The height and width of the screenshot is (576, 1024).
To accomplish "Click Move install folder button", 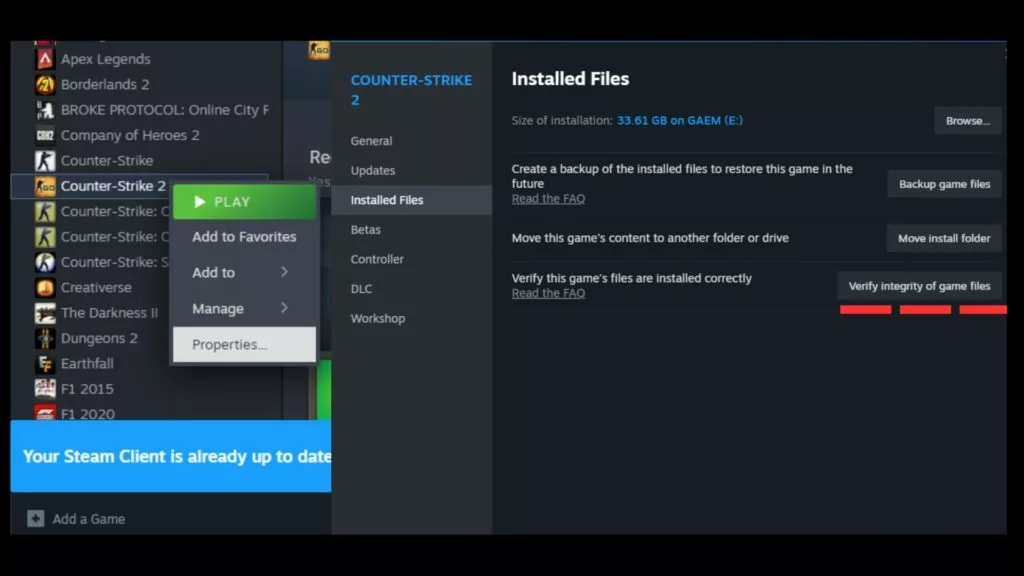I will point(944,238).
